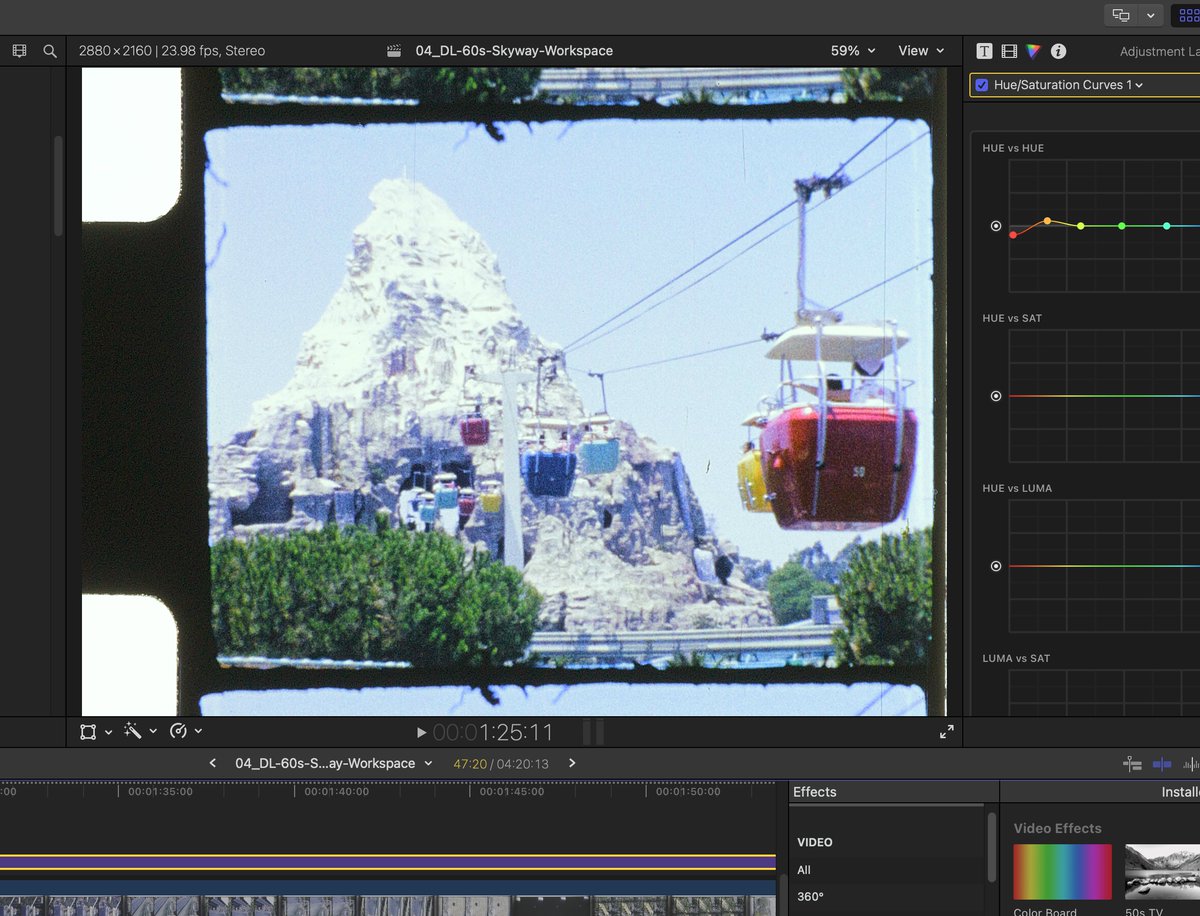The width and height of the screenshot is (1200, 916).
Task: Toggle the audio skimming waveform icon
Action: [1191, 764]
